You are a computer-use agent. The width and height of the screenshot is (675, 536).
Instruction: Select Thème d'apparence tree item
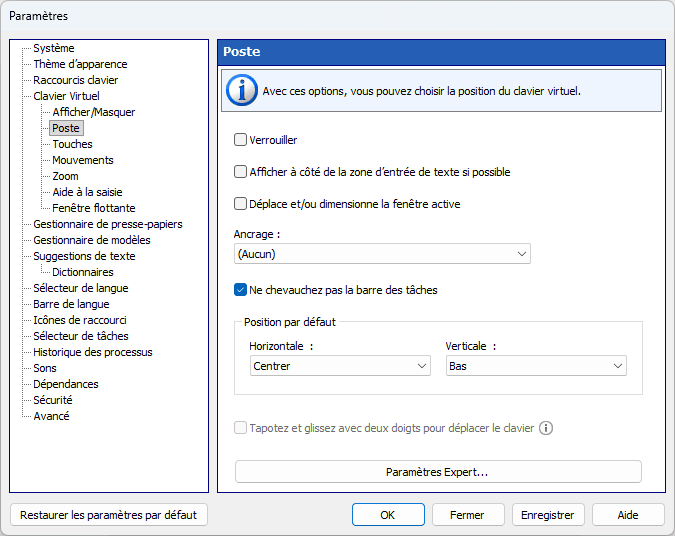tap(81, 64)
